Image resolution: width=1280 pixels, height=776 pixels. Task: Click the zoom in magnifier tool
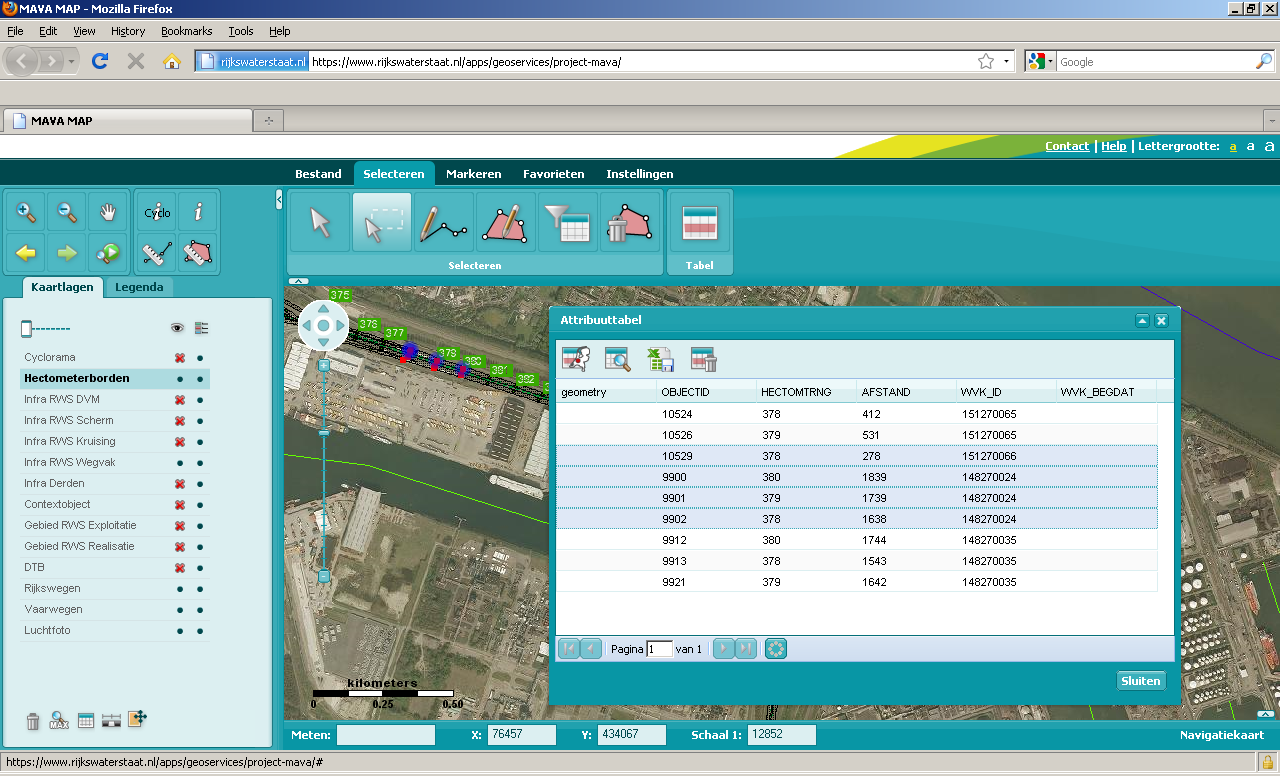(x=27, y=212)
